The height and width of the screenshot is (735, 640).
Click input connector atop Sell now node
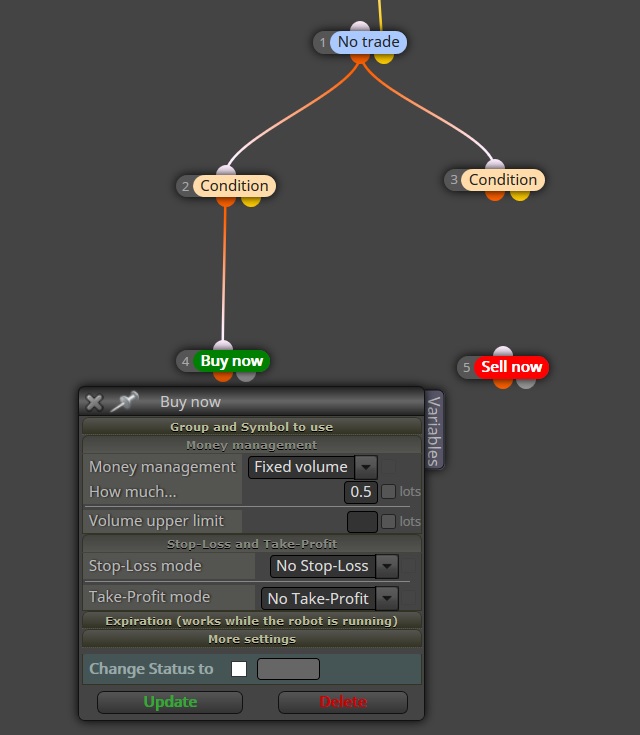click(x=503, y=352)
